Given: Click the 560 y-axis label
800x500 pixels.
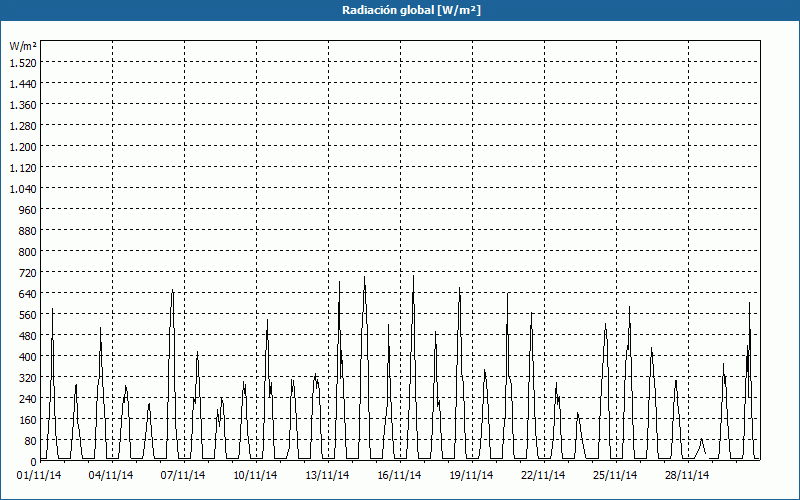Looking at the screenshot, I should pos(28,315).
